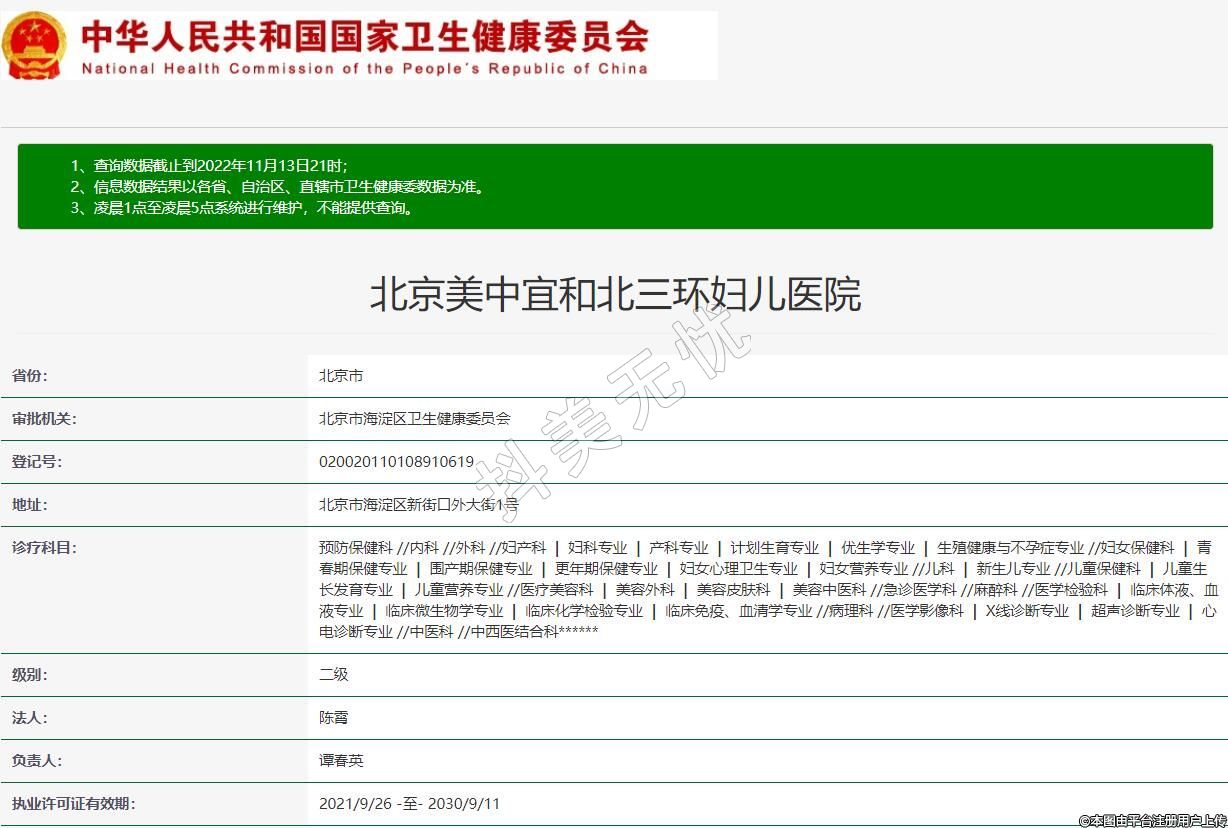Click the legal person name 陈霄

333,718
